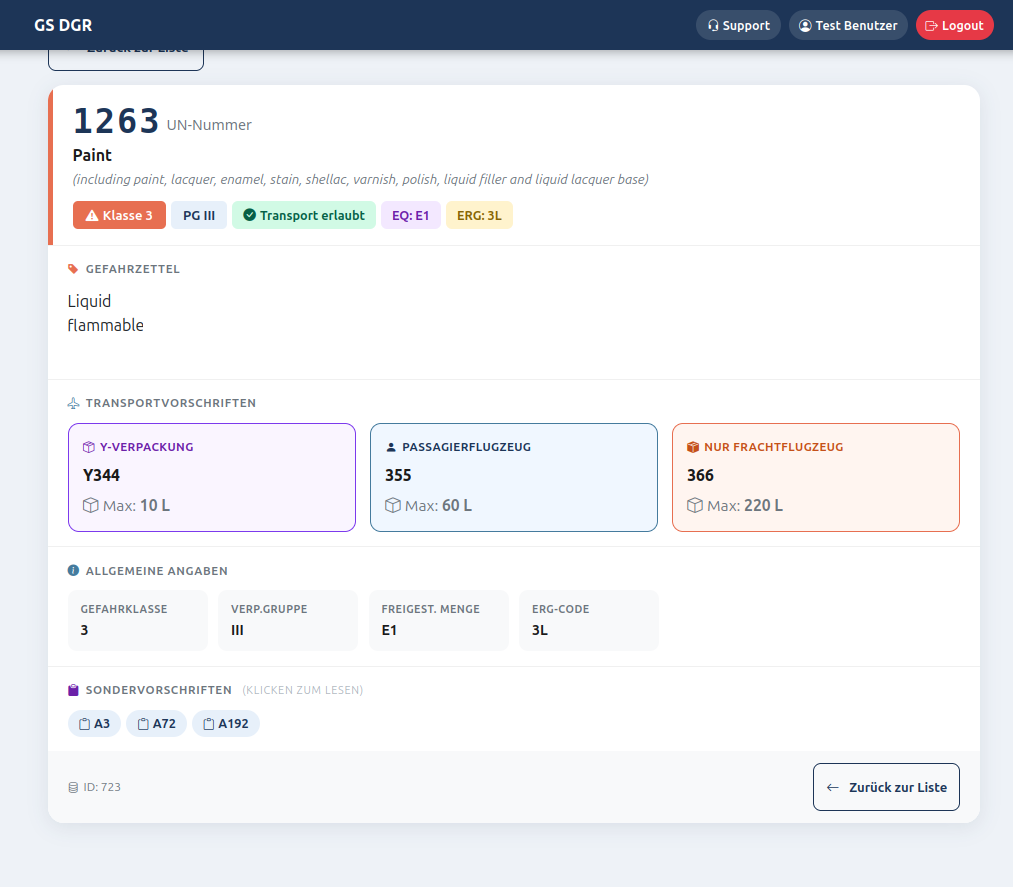Click the left arrow icon in Zurück zur Liste
1013x887 pixels.
(833, 788)
